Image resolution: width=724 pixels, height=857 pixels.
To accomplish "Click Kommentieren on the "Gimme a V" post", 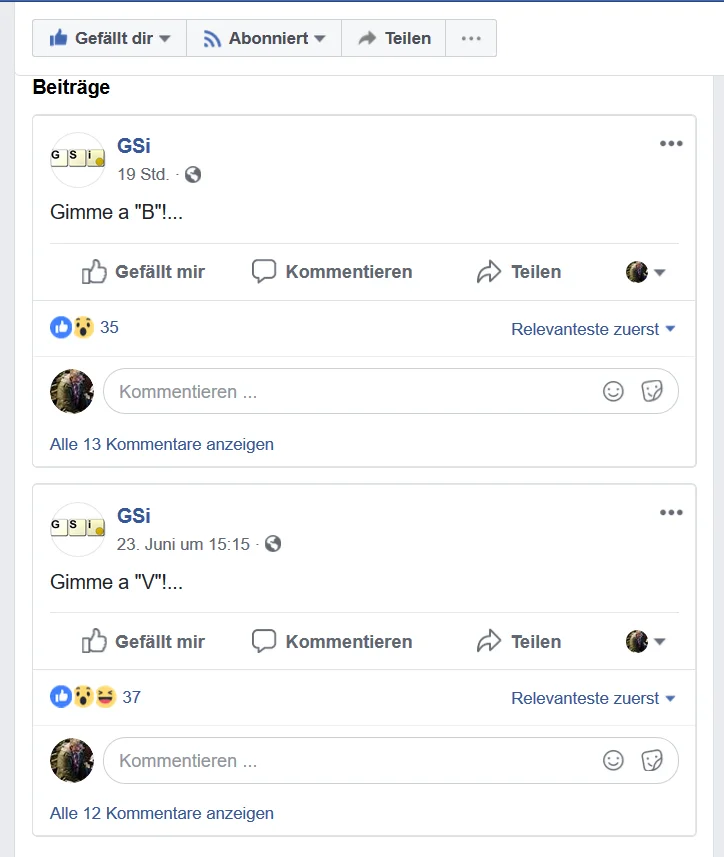I will pos(332,642).
